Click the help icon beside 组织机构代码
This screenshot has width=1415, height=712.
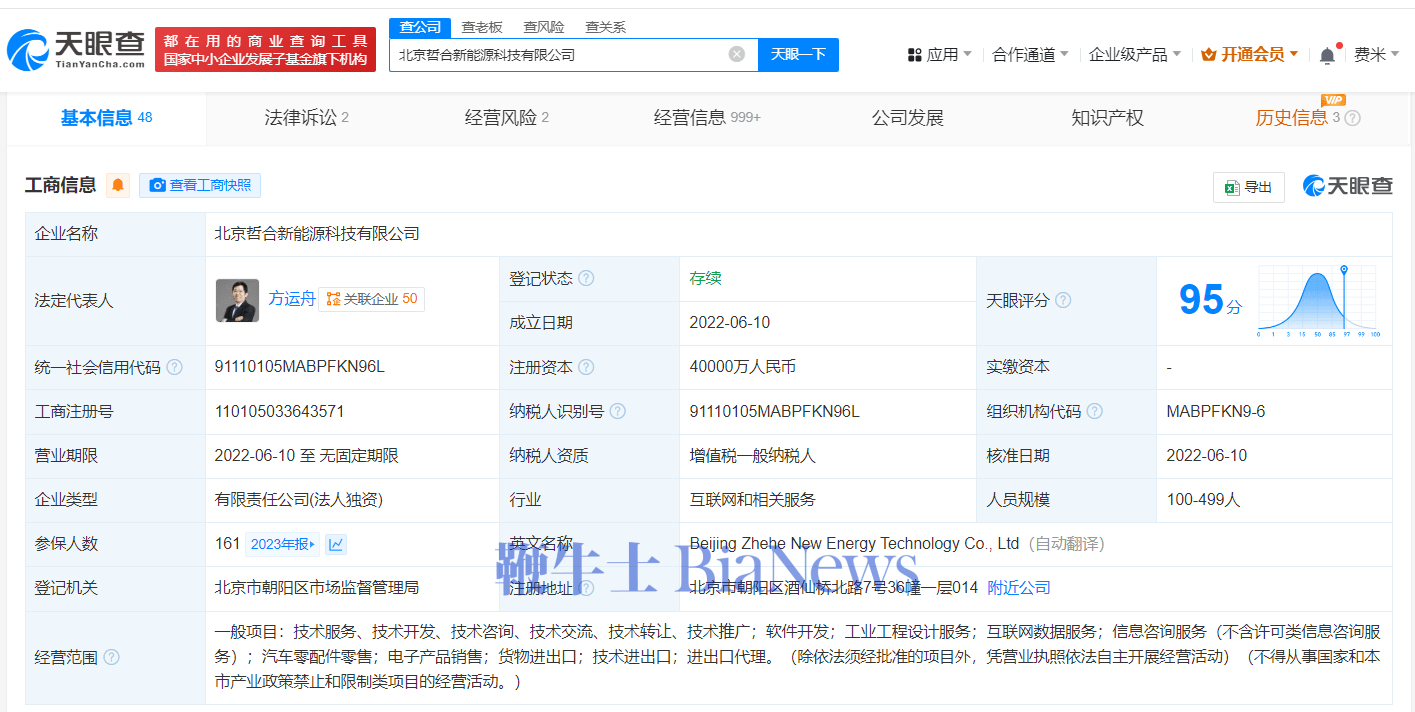(1095, 411)
